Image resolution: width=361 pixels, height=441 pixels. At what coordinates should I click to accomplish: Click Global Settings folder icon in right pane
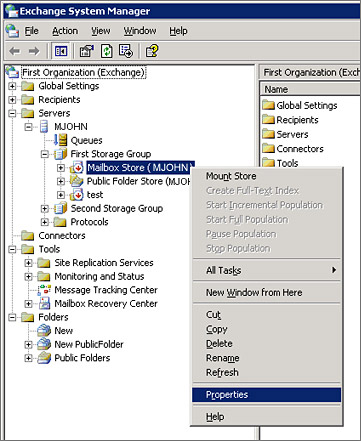pos(268,105)
